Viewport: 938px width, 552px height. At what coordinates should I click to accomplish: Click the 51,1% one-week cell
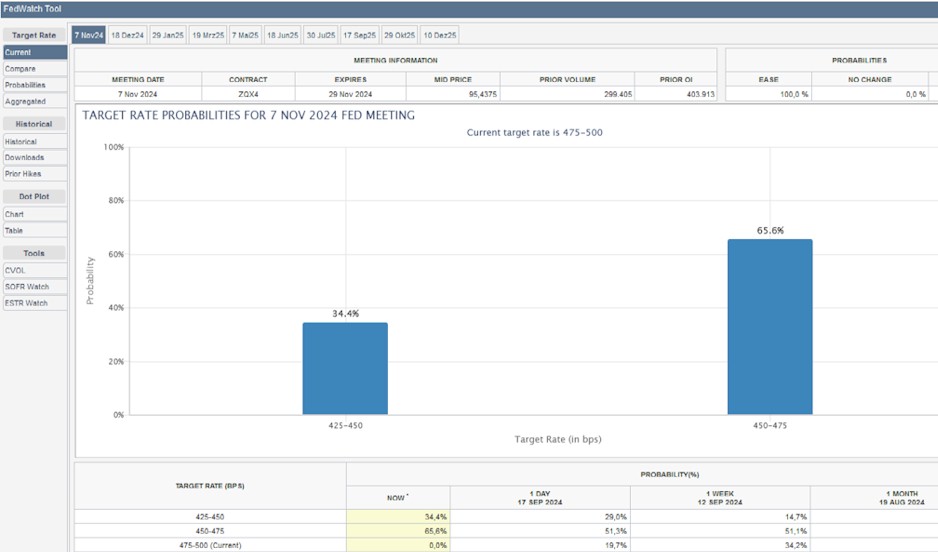pos(720,531)
